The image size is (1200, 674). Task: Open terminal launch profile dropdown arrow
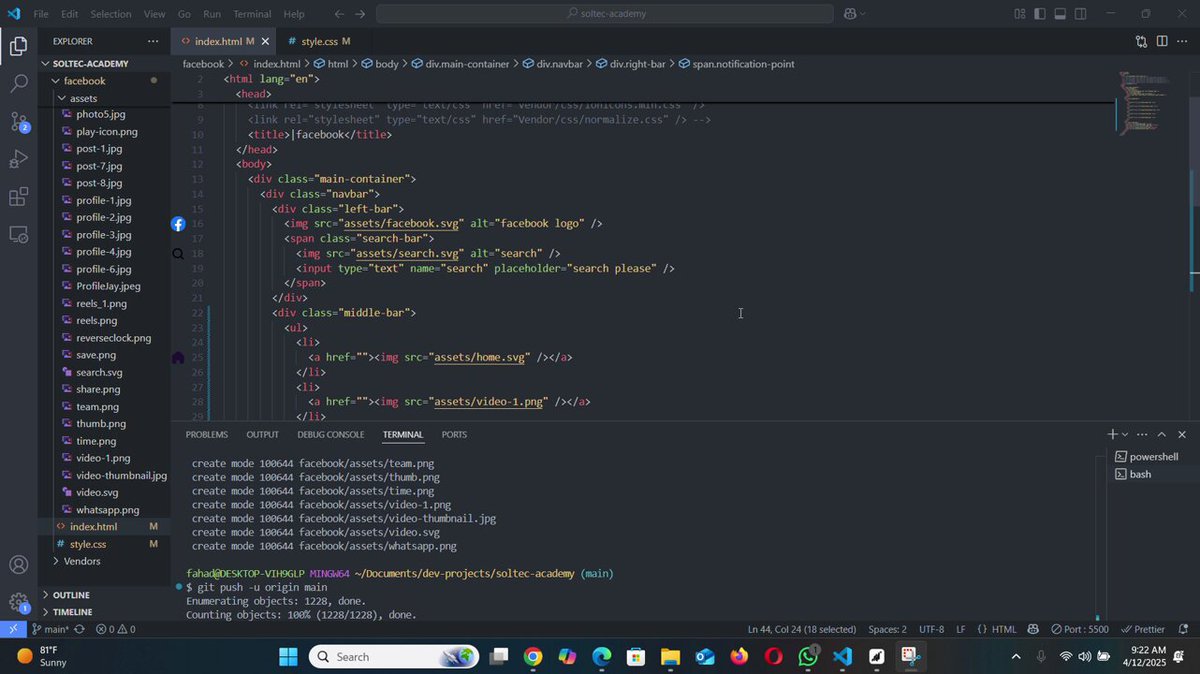point(1125,434)
